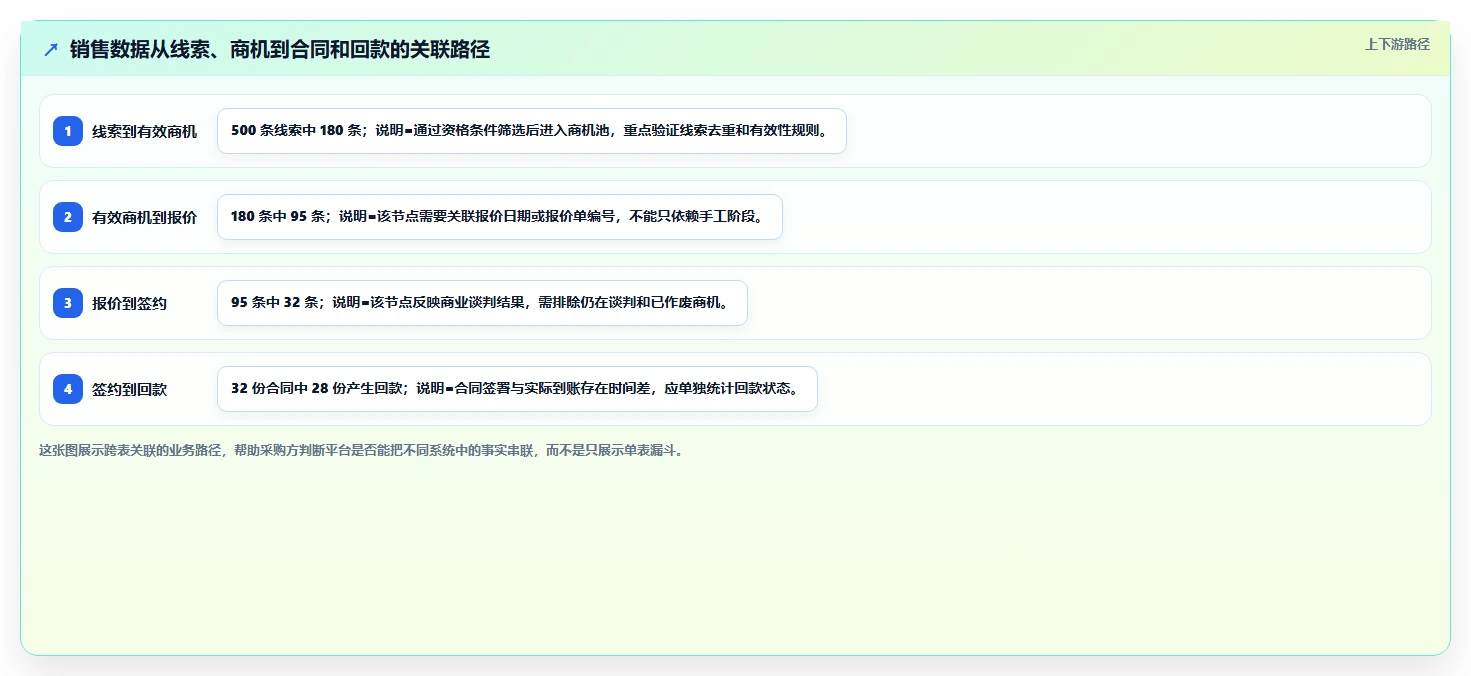Click the step 4 number badge
1471x676 pixels.
pyautogui.click(x=68, y=389)
